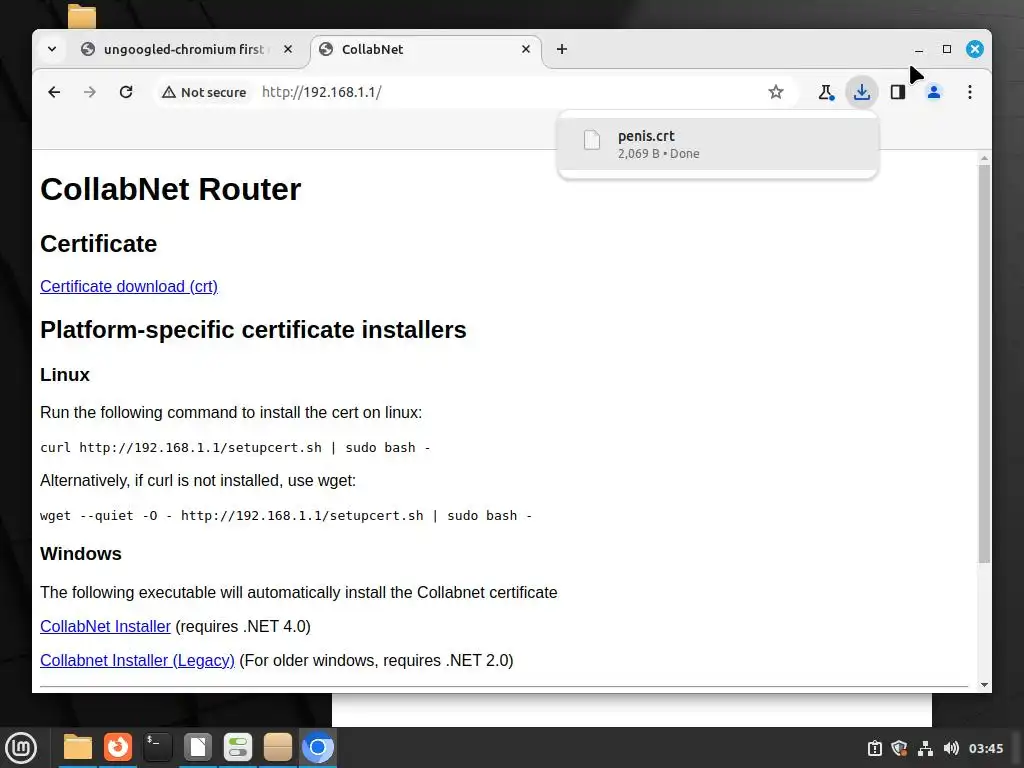Expand the tab search dropdown arrow

[x=52, y=49]
